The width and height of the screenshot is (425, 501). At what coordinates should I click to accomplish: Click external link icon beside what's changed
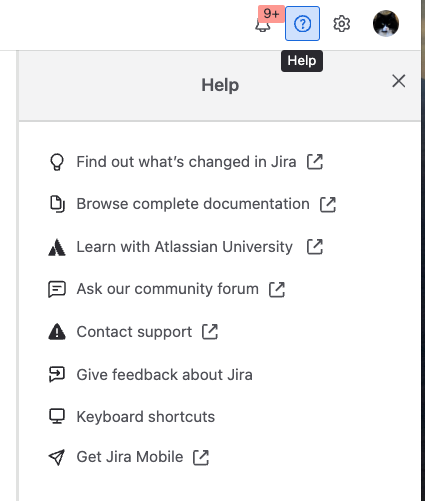click(315, 162)
